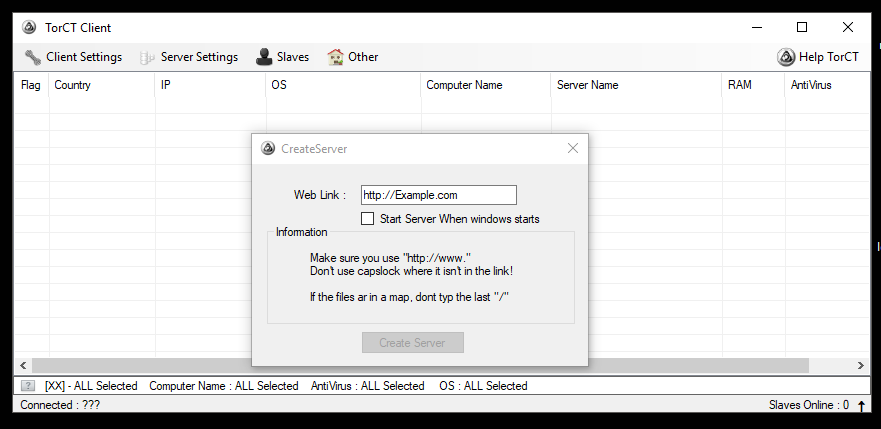Click the question mark flag icon
The image size is (881, 429).
tap(28, 386)
